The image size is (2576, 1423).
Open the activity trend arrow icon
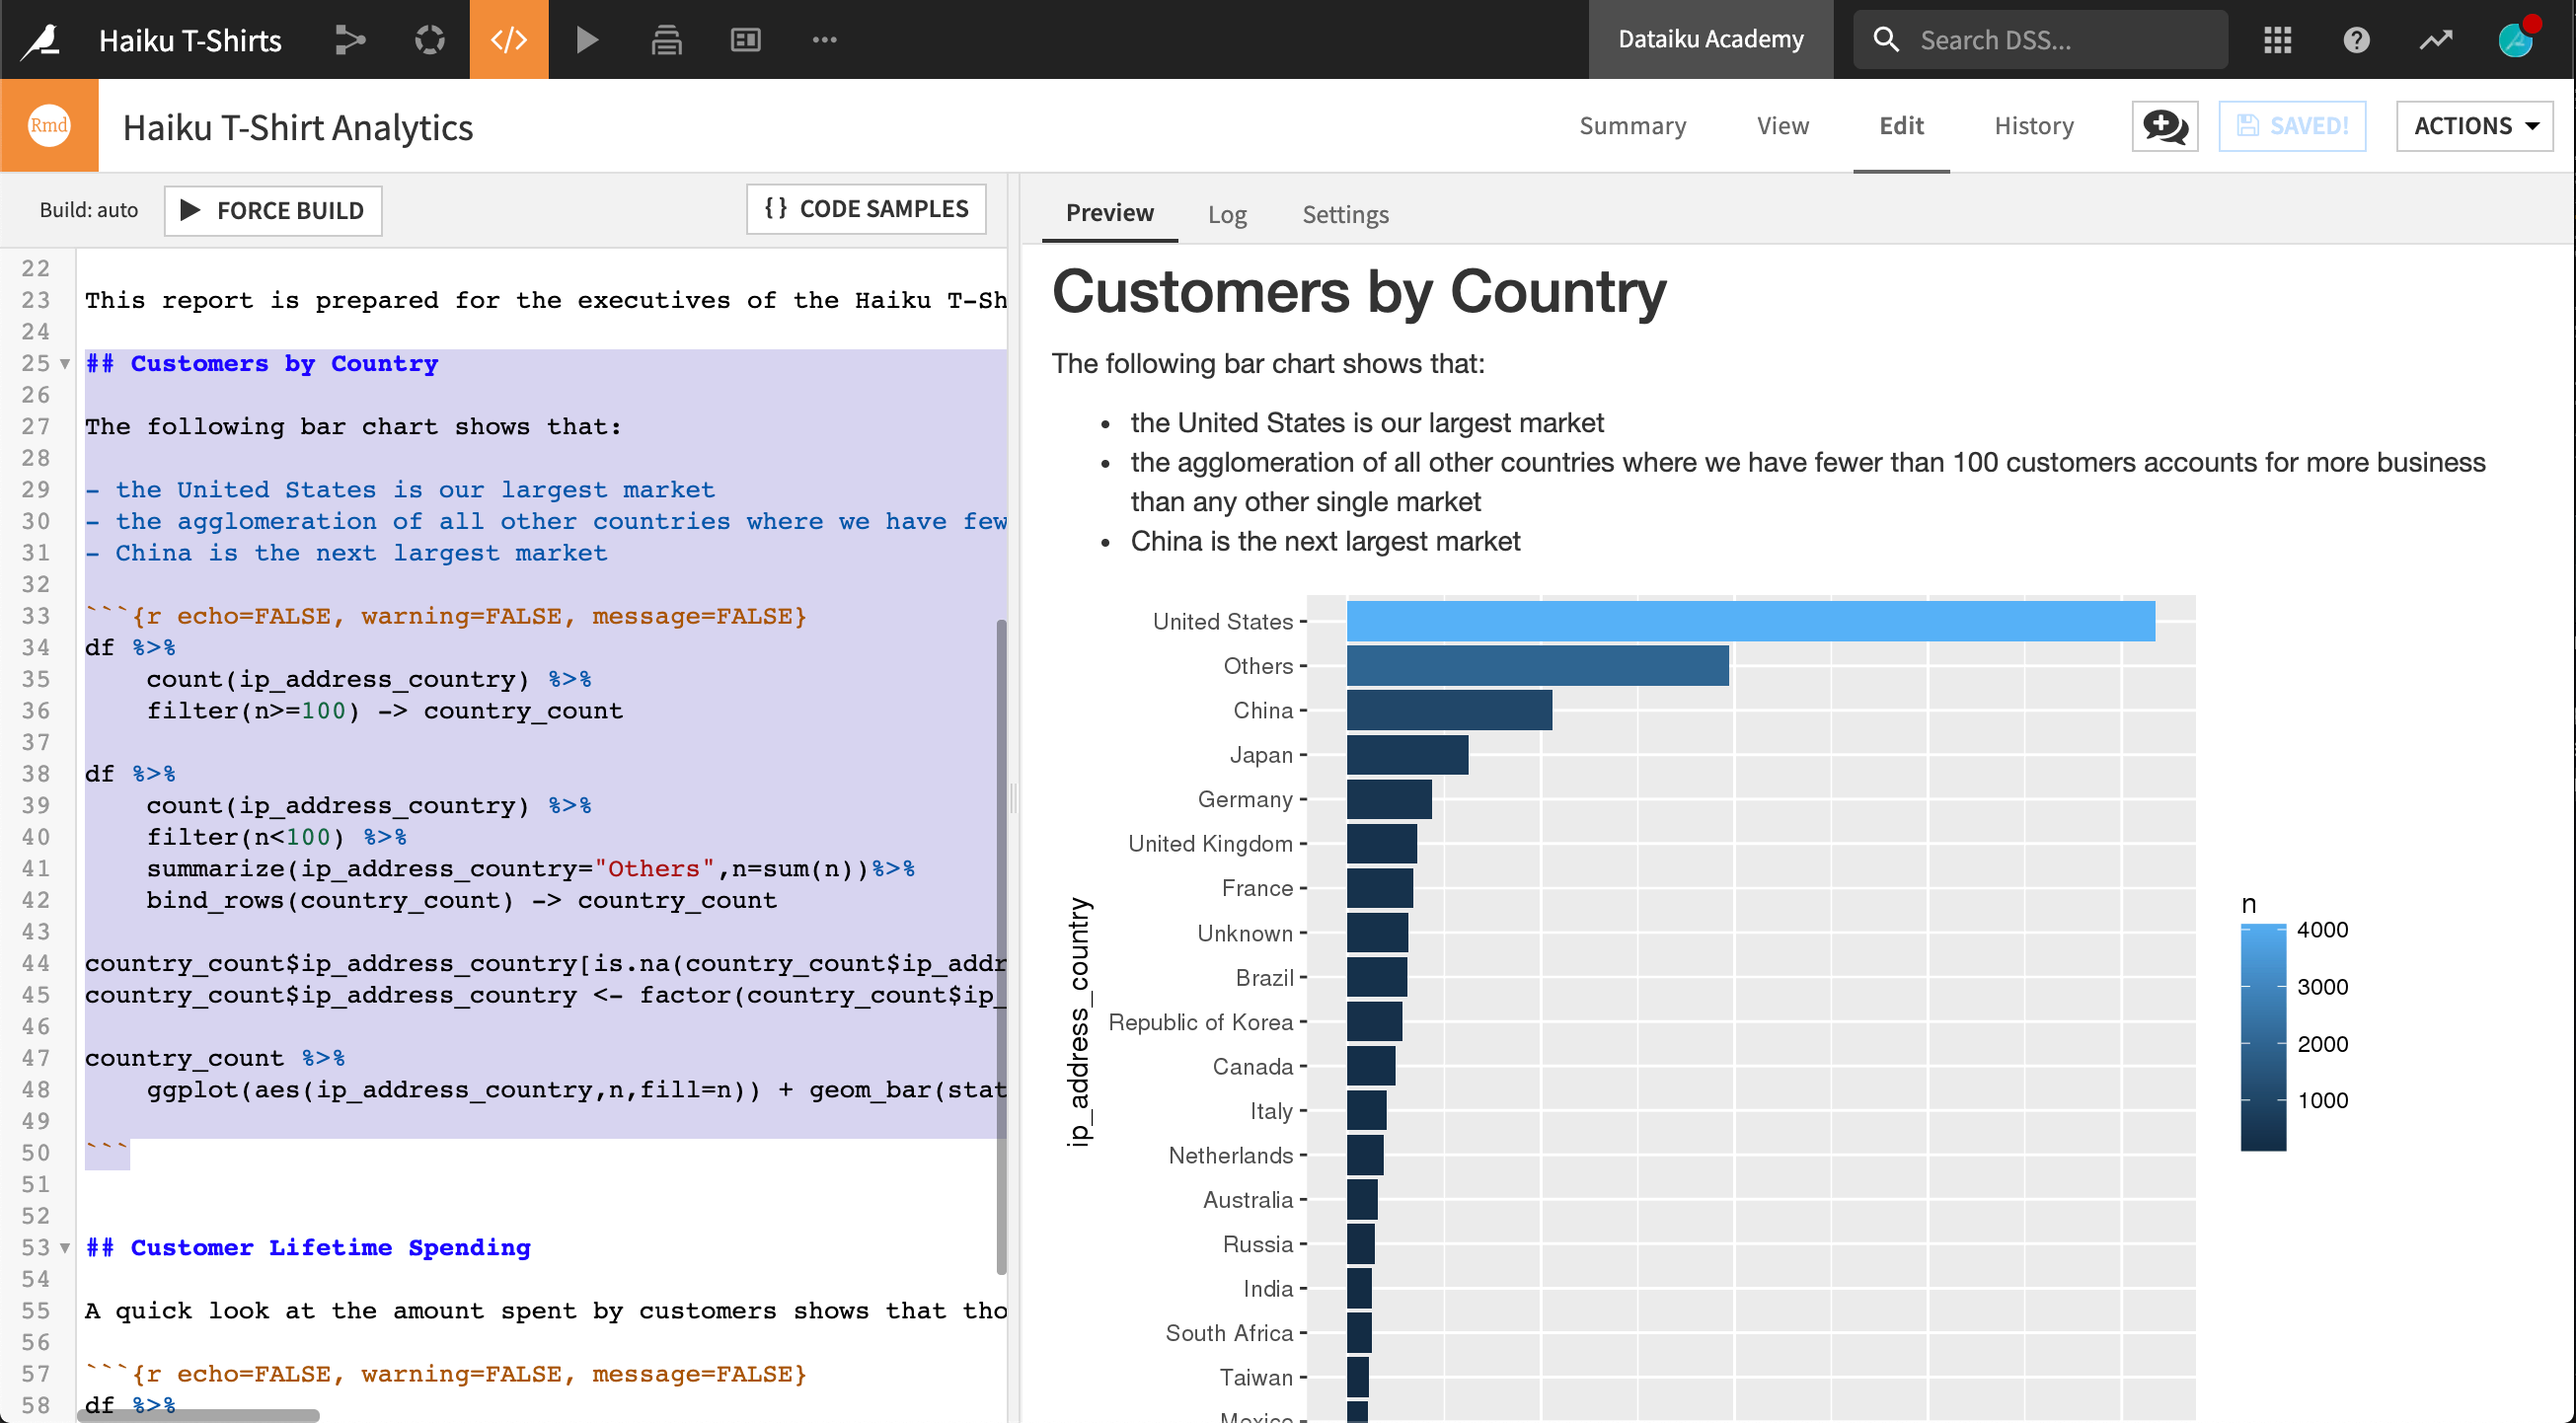pos(2436,40)
